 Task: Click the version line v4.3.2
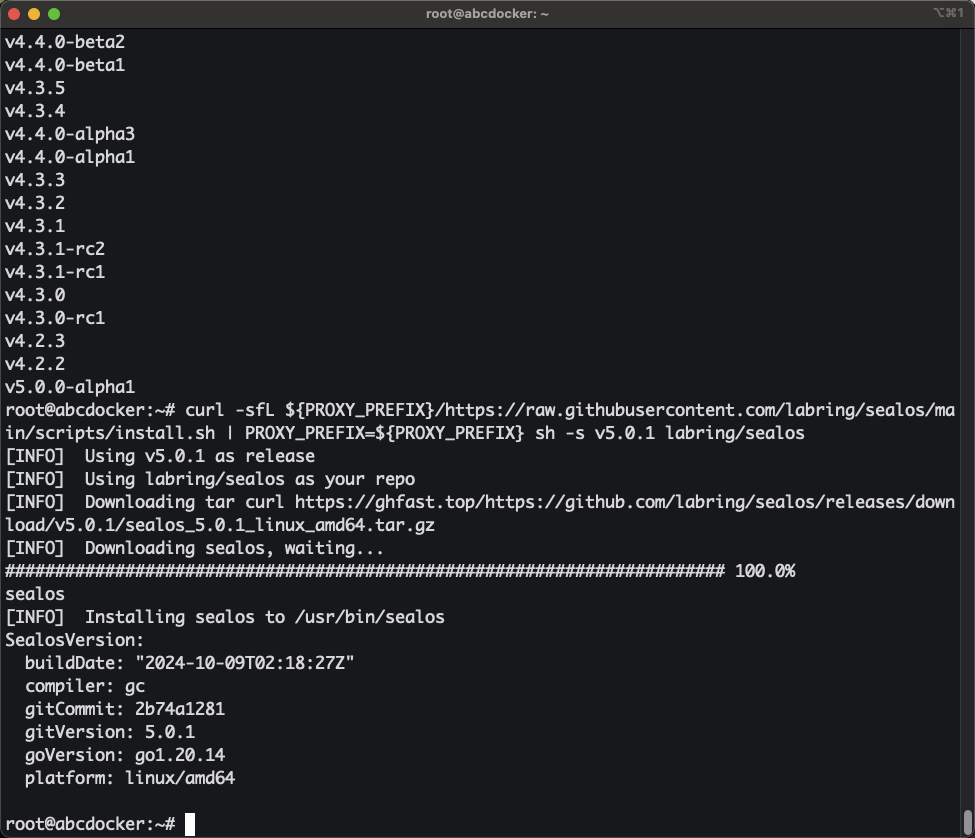[35, 203]
